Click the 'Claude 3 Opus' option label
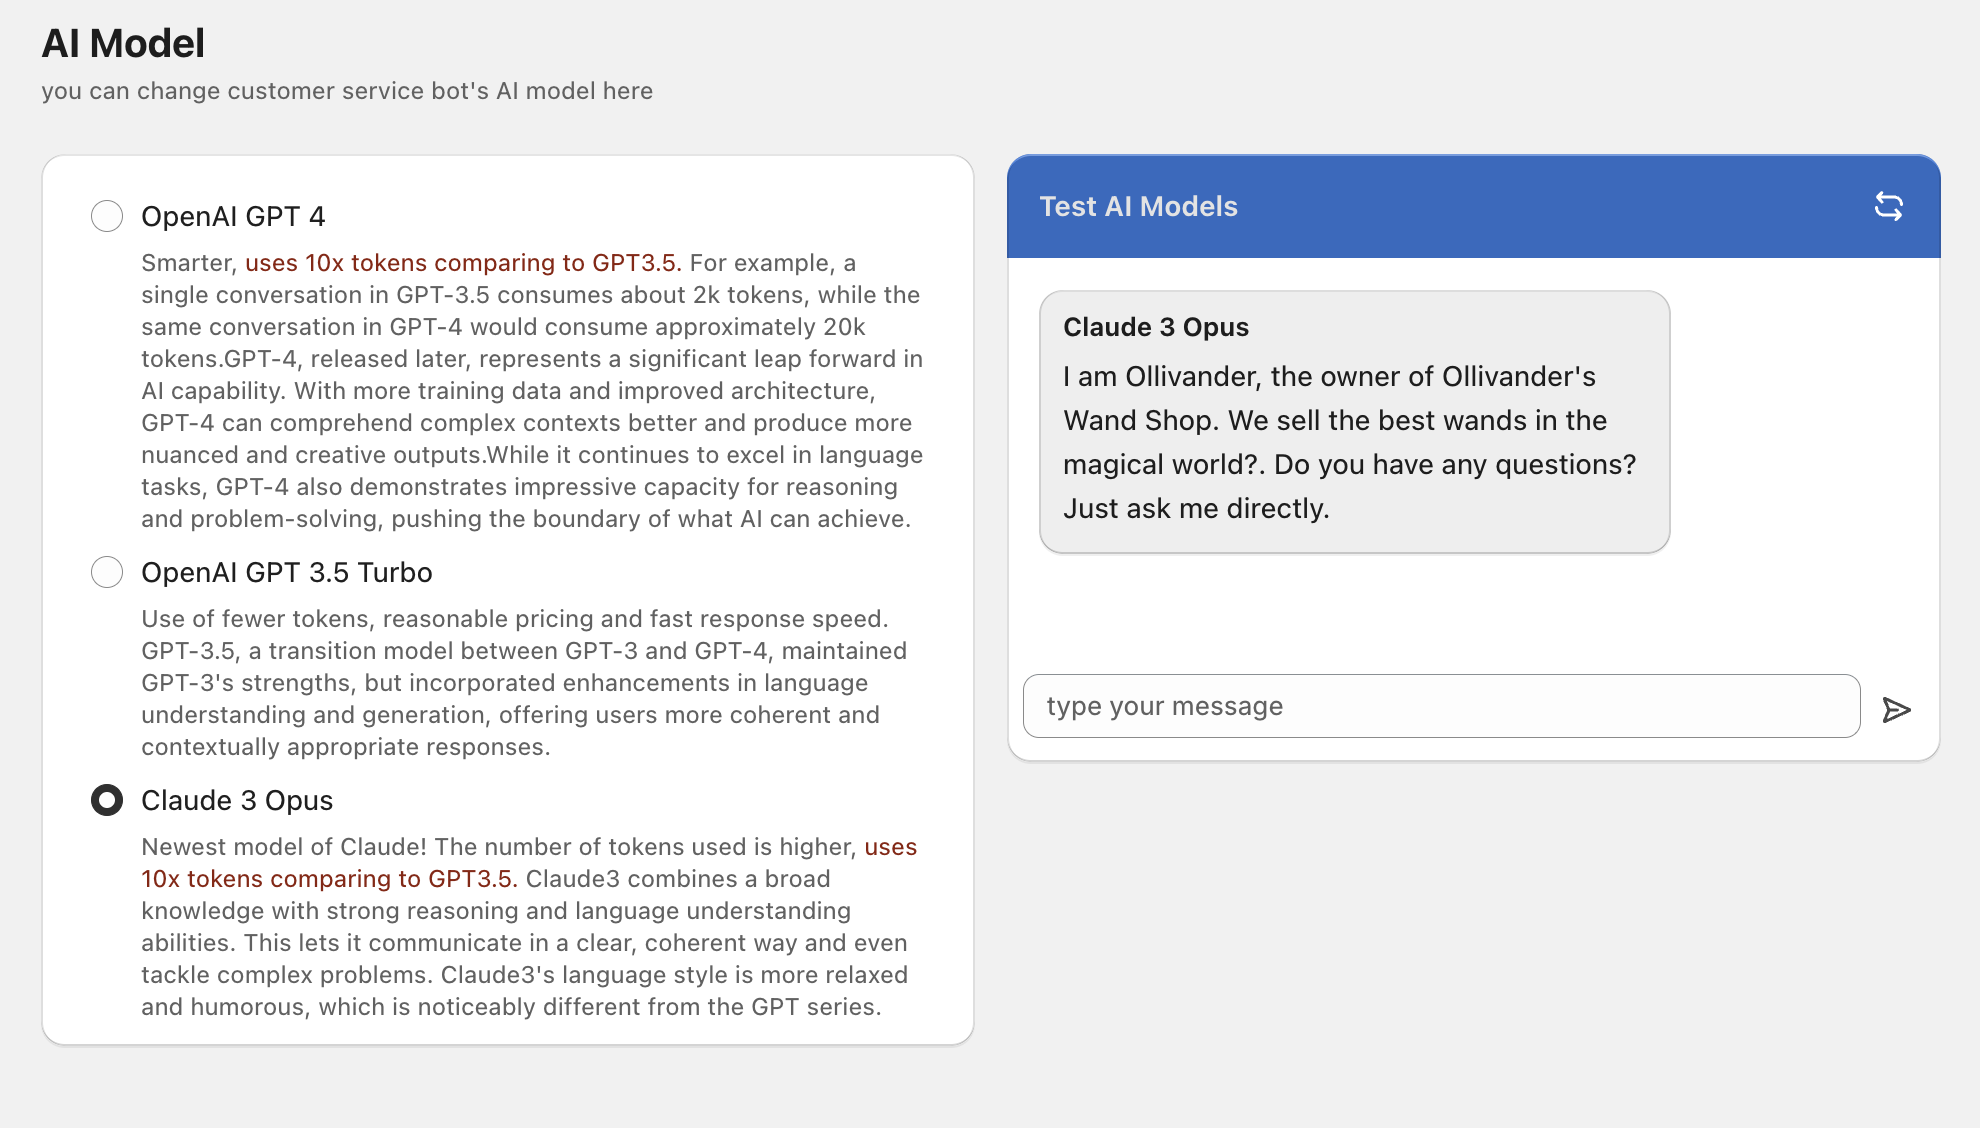 click(x=237, y=800)
